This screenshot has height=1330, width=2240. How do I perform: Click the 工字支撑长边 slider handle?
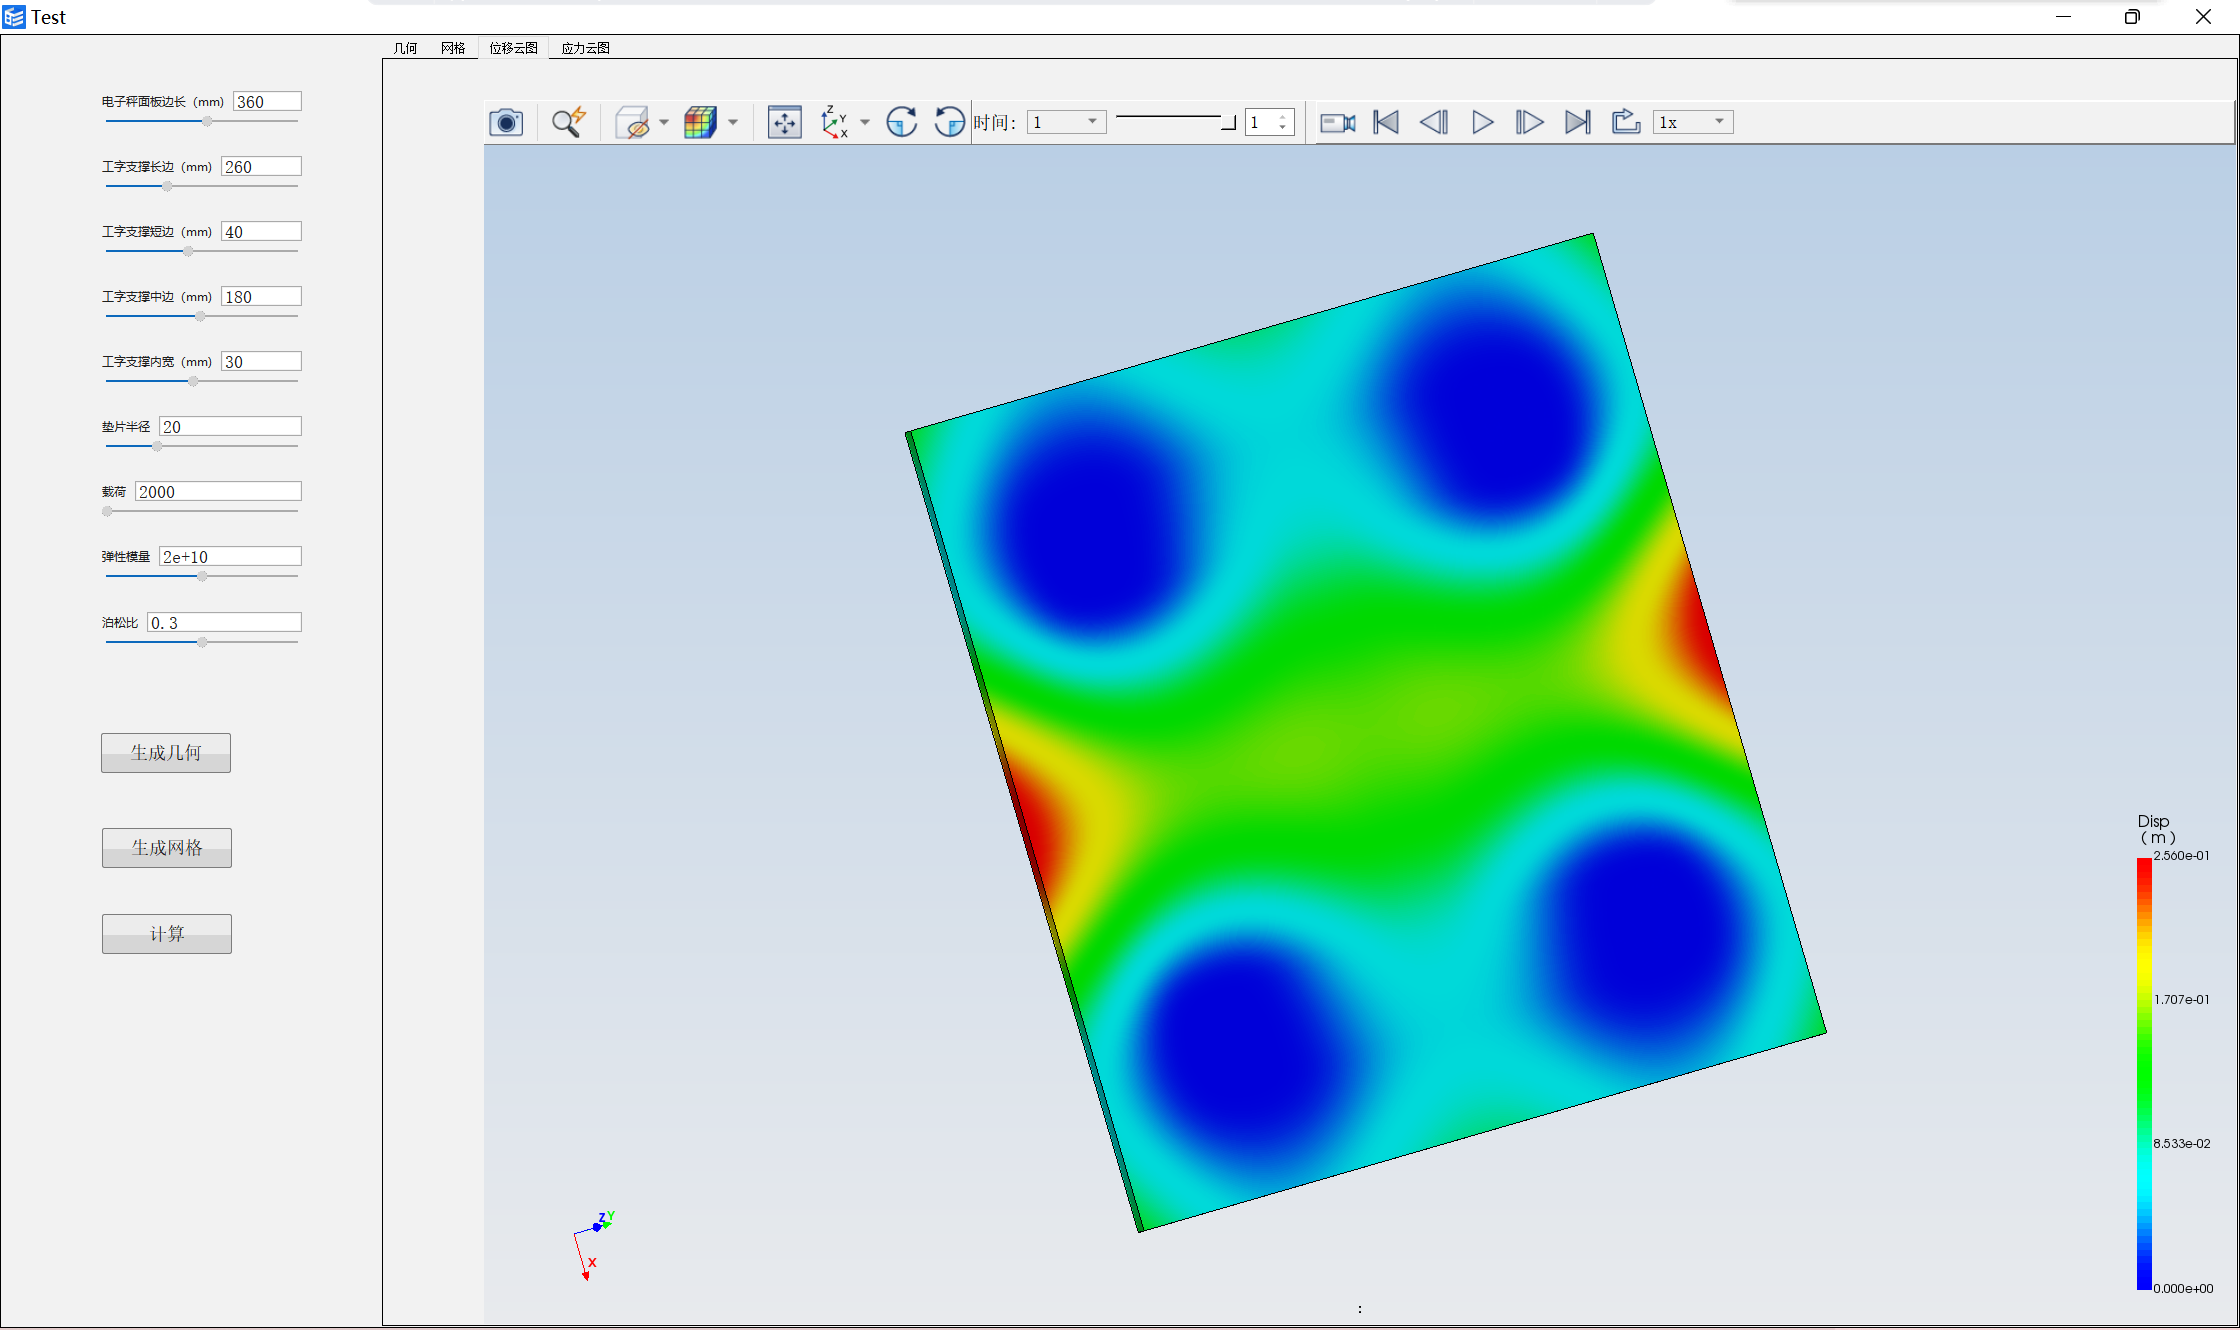click(167, 186)
